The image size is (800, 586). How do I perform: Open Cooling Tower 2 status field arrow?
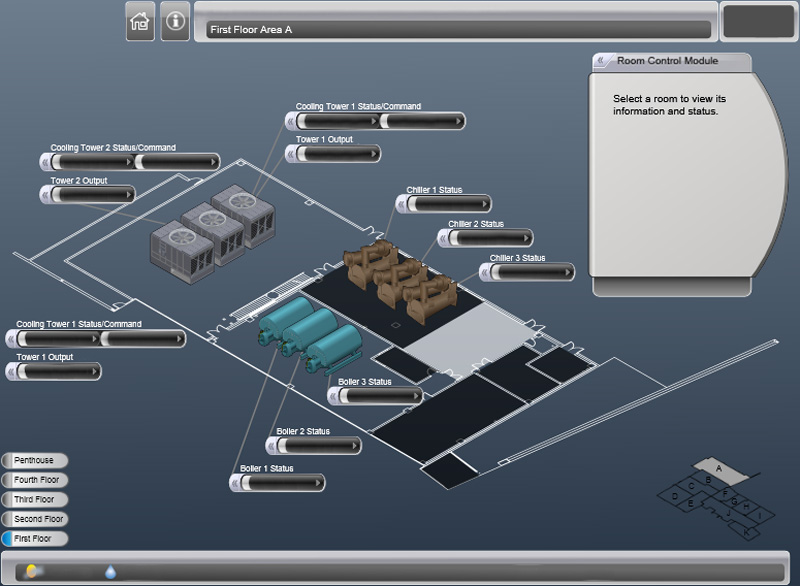[129, 162]
